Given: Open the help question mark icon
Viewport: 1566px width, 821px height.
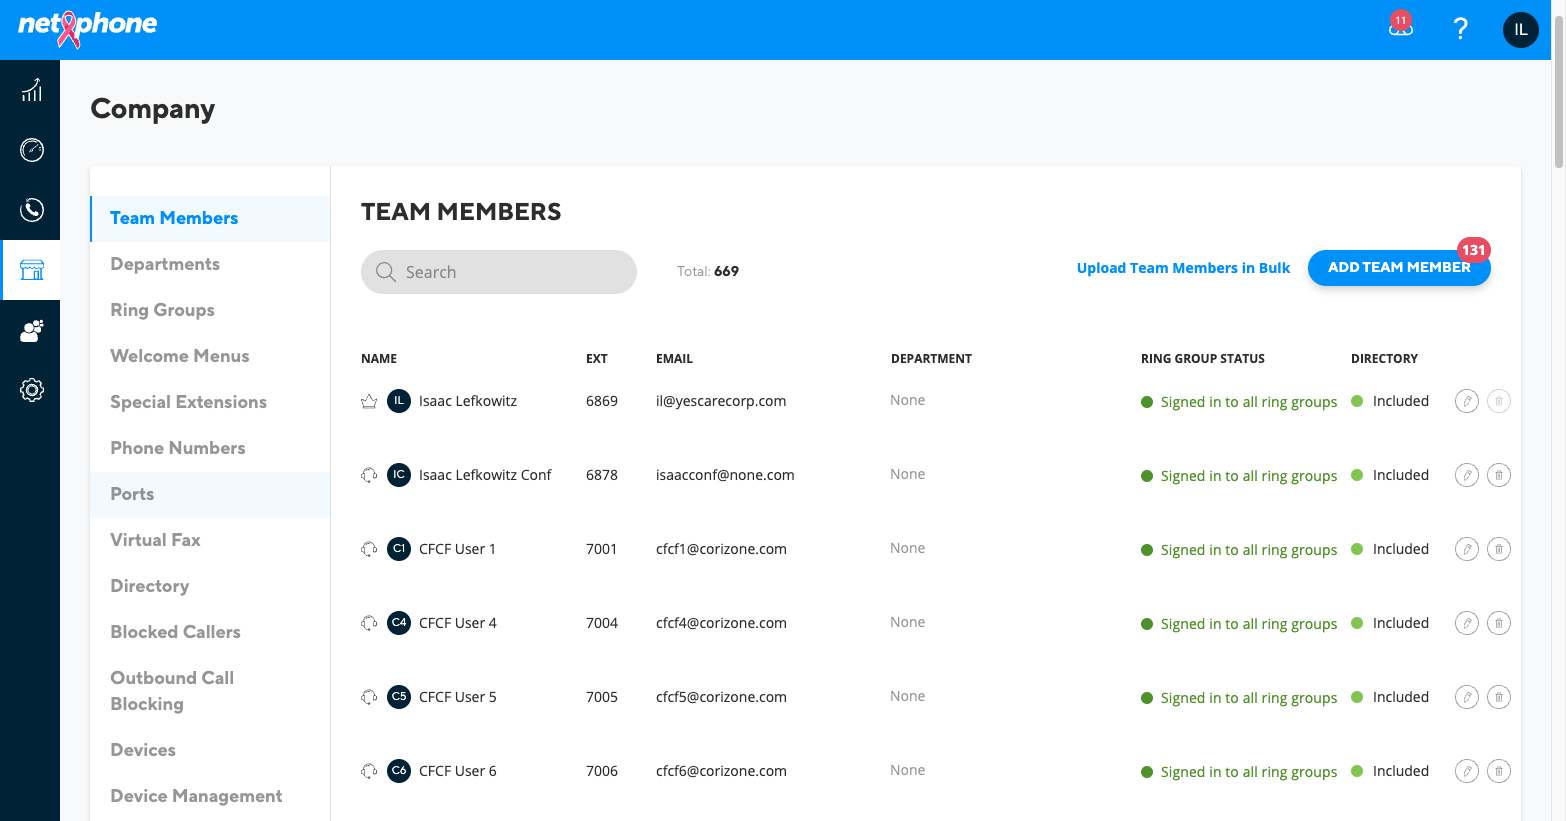Looking at the screenshot, I should point(1460,29).
